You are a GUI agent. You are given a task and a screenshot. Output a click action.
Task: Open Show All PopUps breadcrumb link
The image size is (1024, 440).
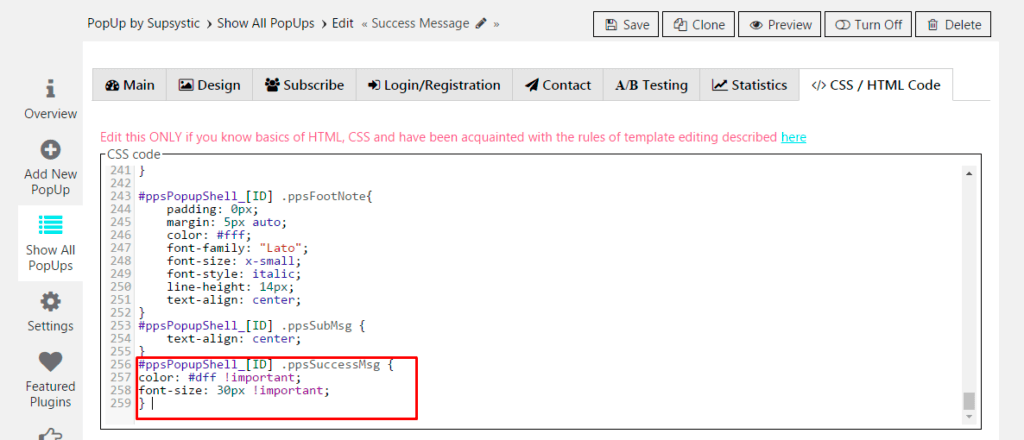point(265,24)
